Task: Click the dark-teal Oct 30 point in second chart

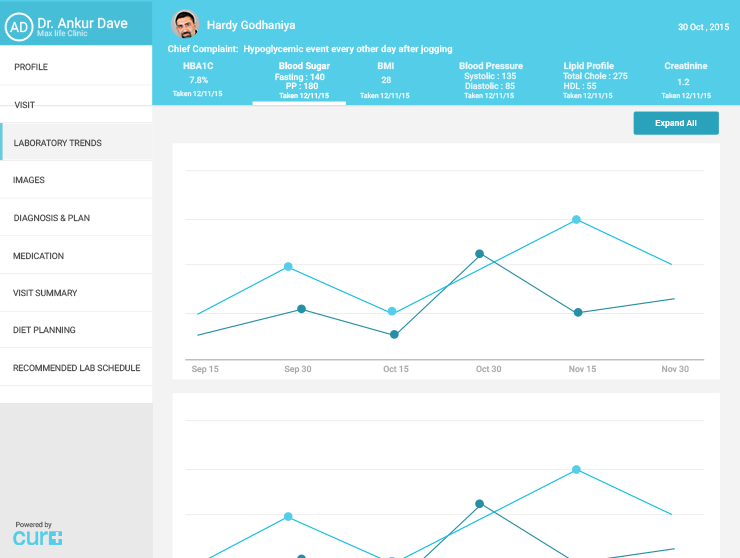Action: (x=479, y=504)
